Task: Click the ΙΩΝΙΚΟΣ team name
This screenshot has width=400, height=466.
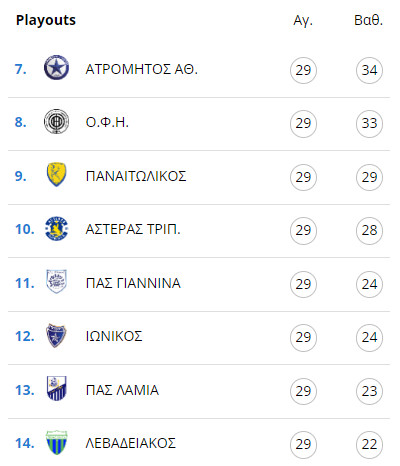Action: point(114,336)
